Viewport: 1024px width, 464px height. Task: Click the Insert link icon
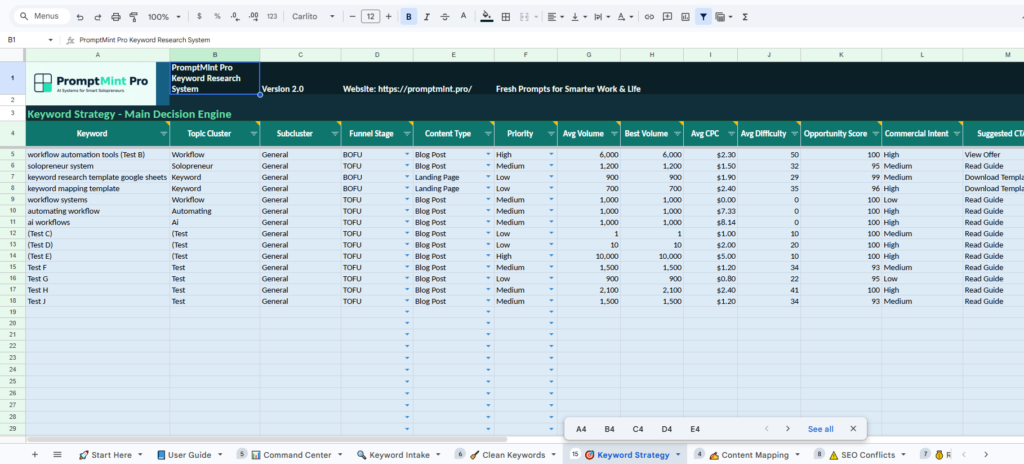click(649, 16)
